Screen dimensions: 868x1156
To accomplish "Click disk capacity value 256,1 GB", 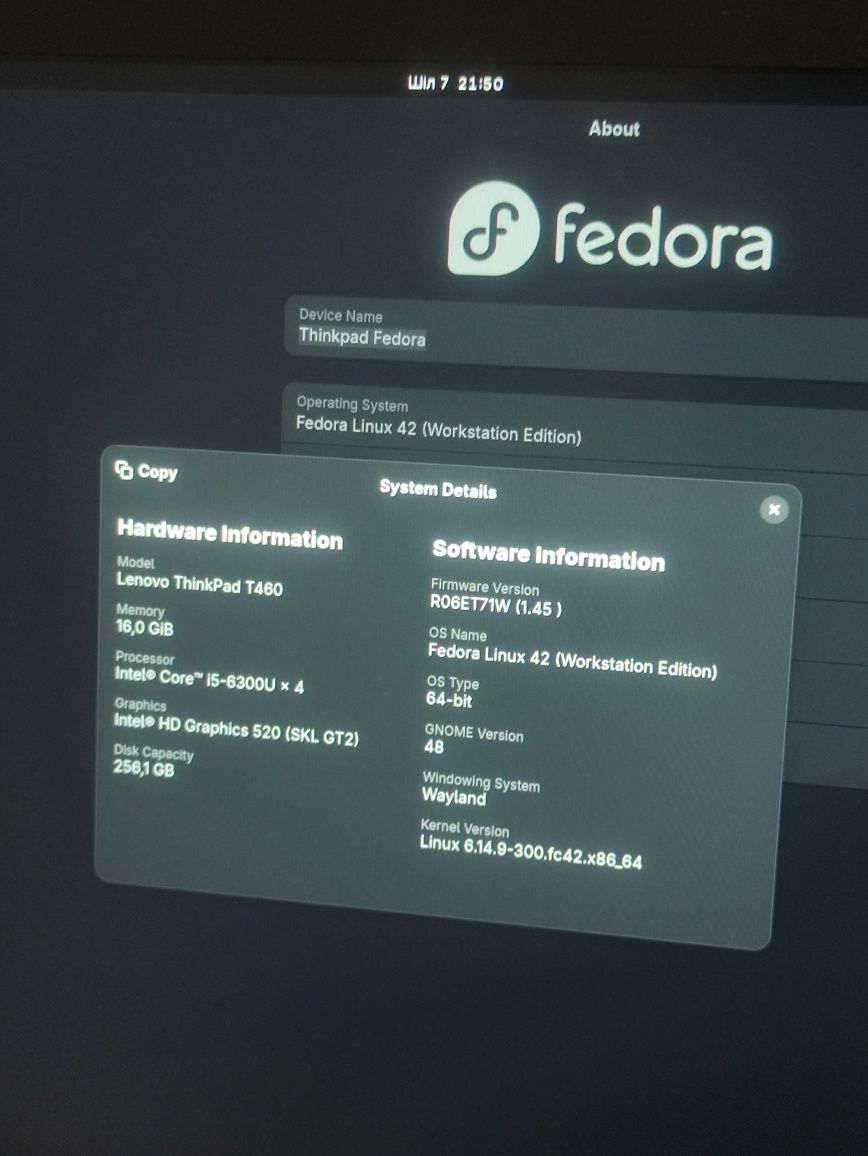I will click(144, 768).
